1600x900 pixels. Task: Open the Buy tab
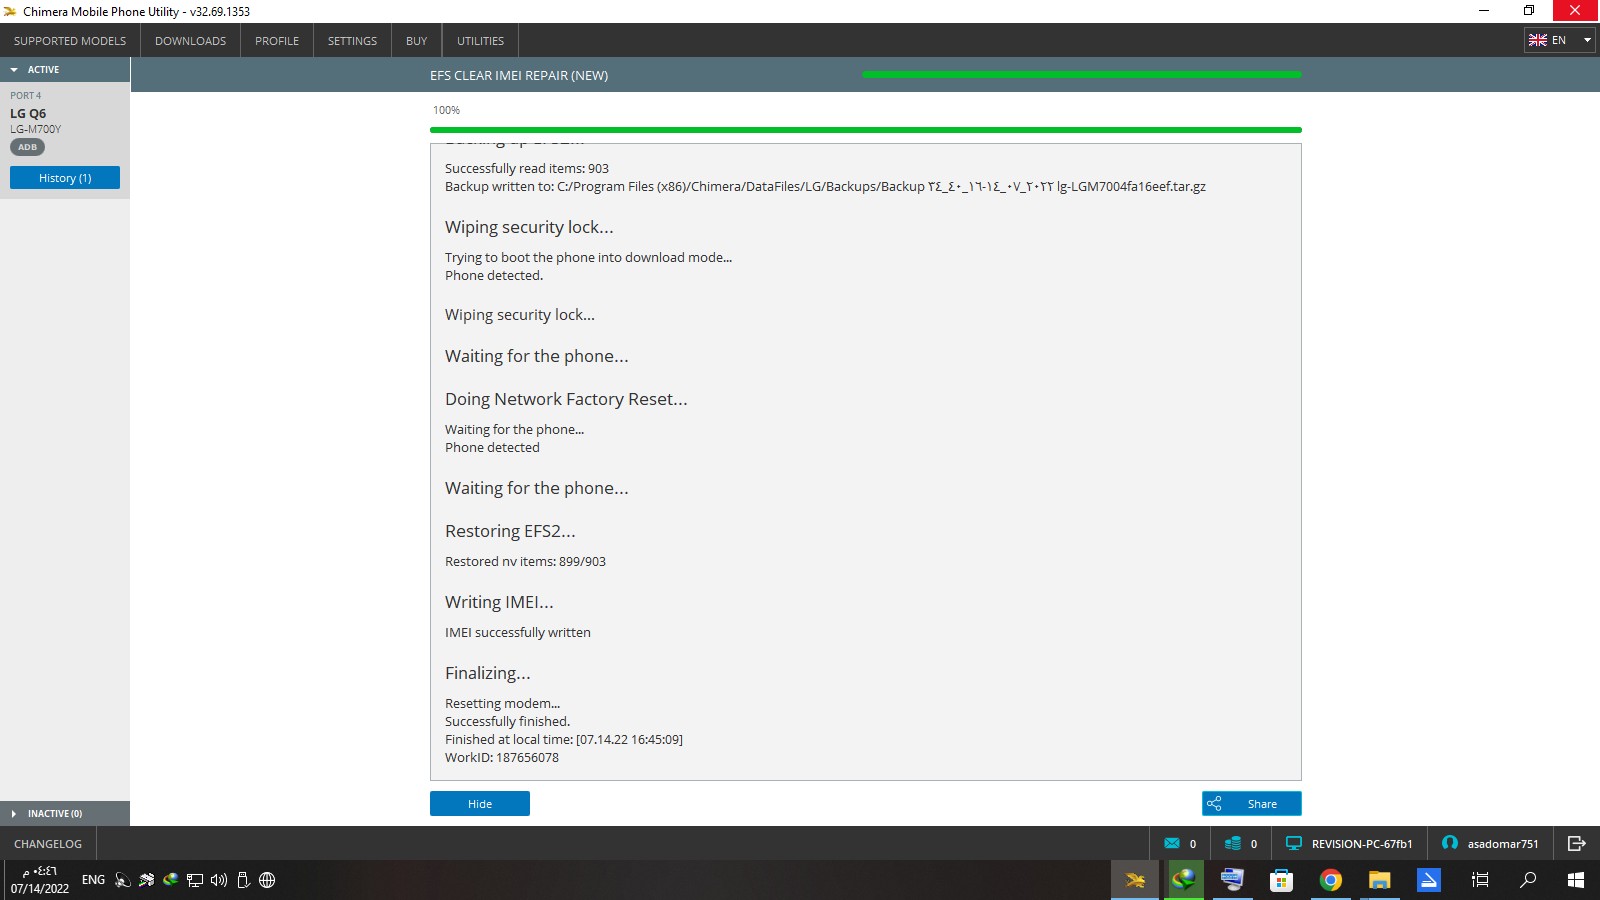coord(417,41)
